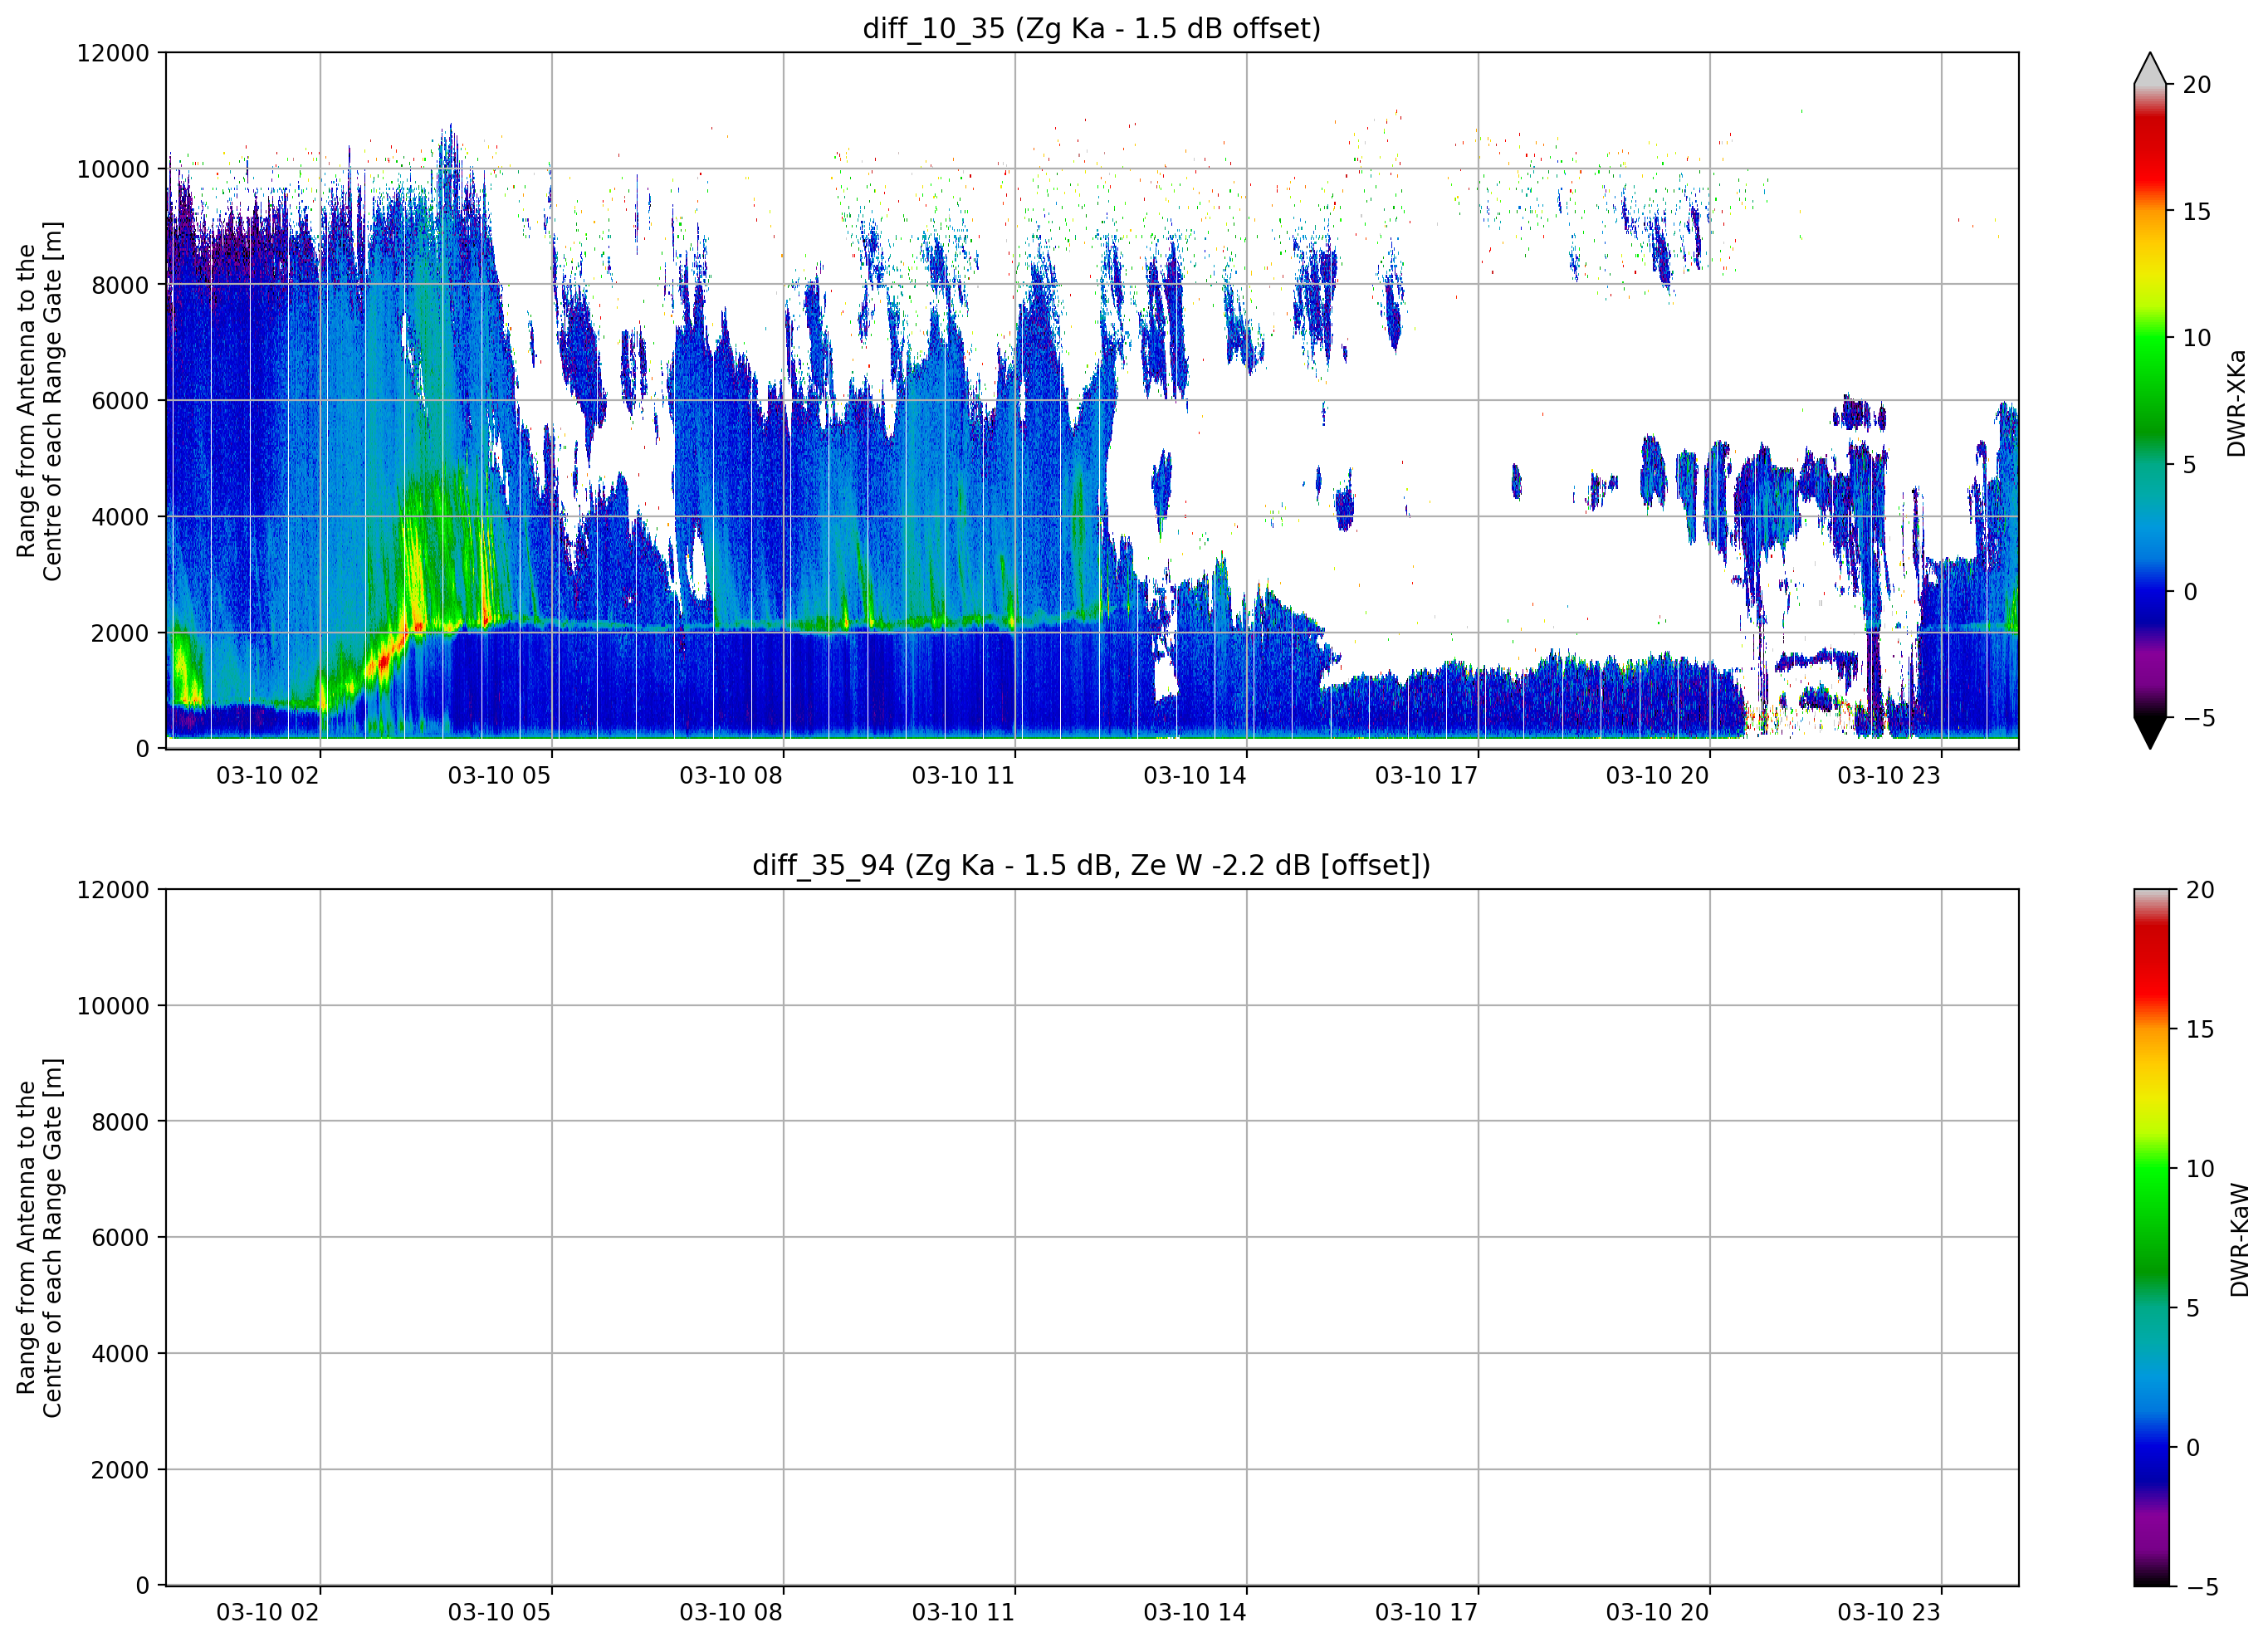This screenshot has height=1642, width=2268.
Task: Click the DWR-KaW colorbar label
Action: (x=2239, y=1240)
